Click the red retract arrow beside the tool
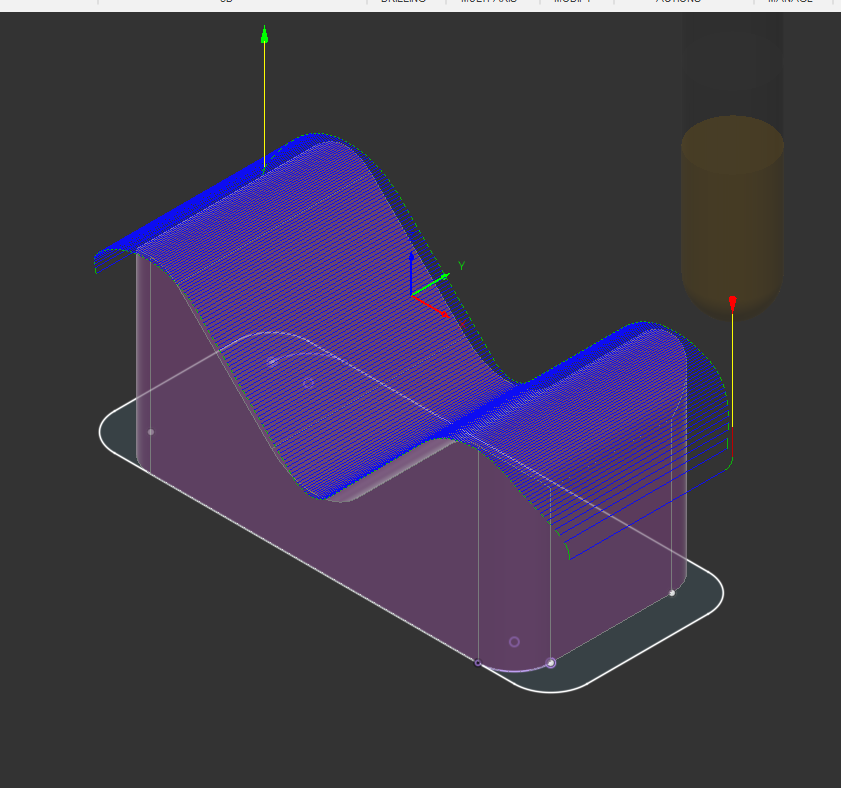 pyautogui.click(x=733, y=302)
